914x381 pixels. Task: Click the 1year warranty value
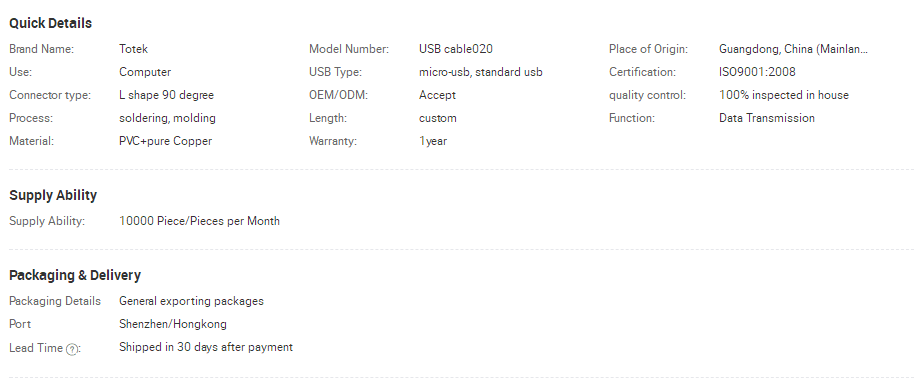tap(433, 141)
